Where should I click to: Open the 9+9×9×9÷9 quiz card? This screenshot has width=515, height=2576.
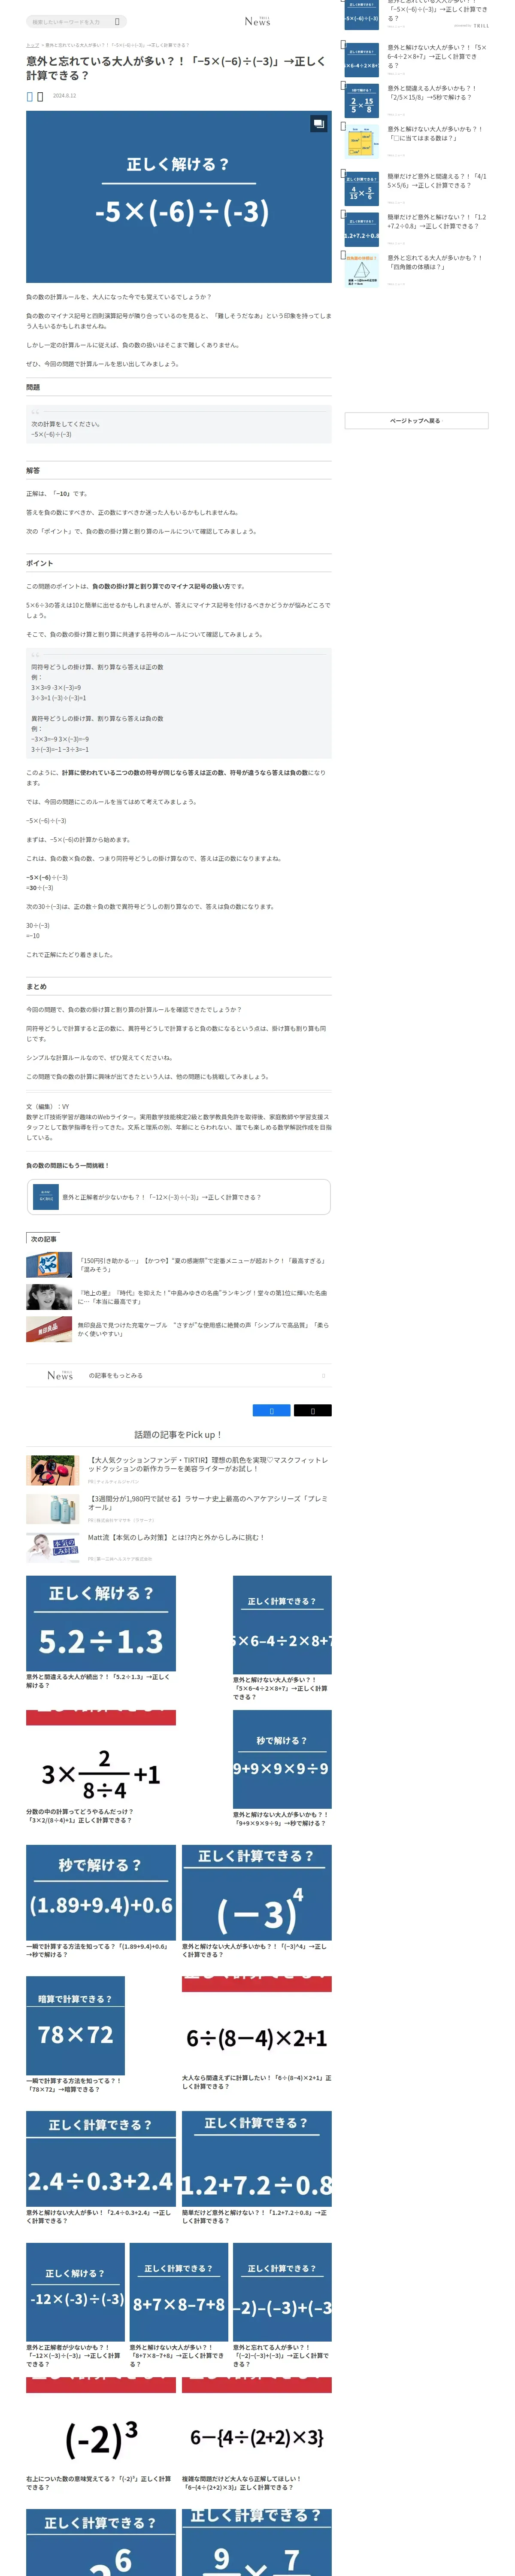pyautogui.click(x=282, y=1769)
